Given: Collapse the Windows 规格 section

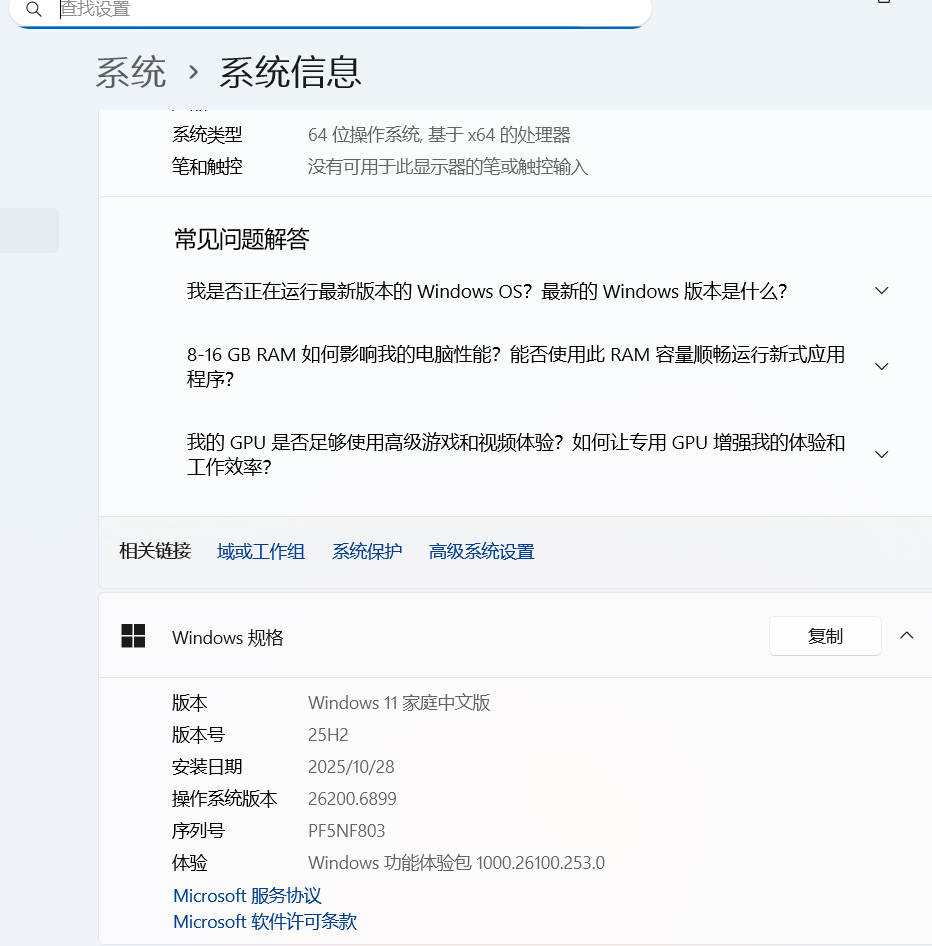Looking at the screenshot, I should click(x=906, y=635).
